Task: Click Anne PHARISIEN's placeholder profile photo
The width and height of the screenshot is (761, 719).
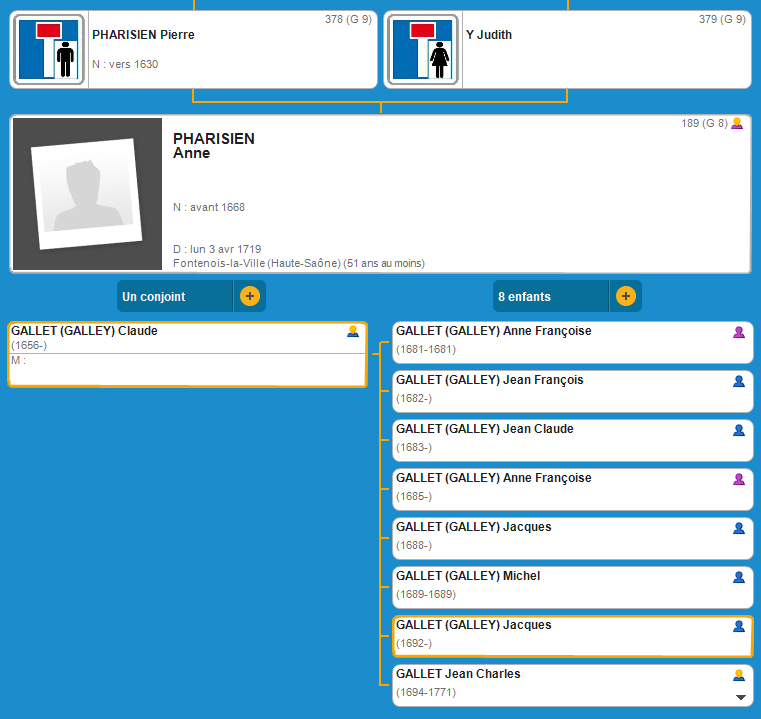Action: [x=87, y=194]
